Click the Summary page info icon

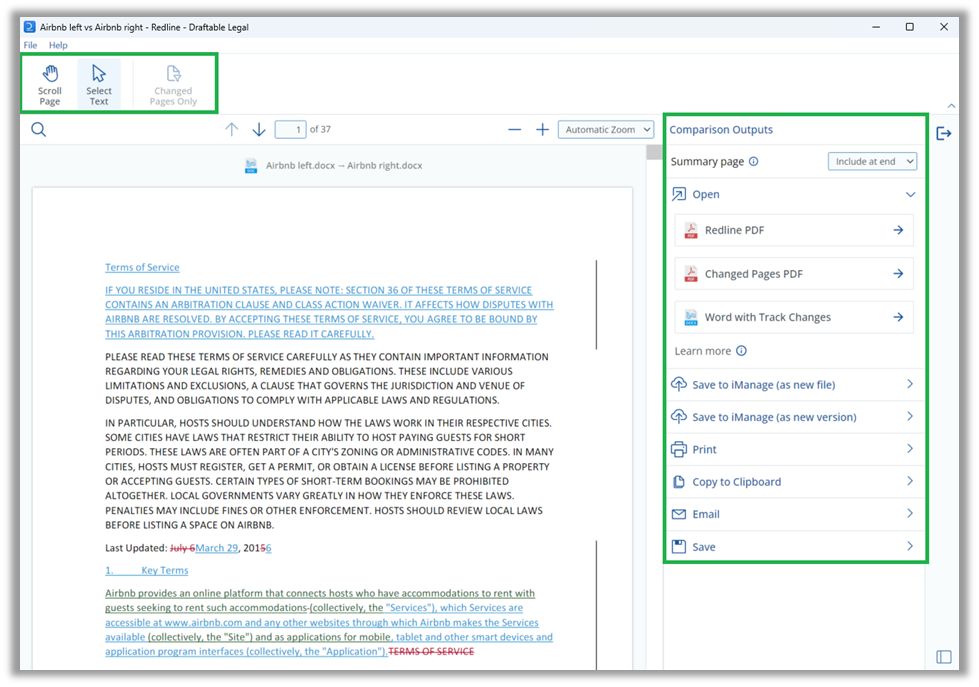point(754,161)
